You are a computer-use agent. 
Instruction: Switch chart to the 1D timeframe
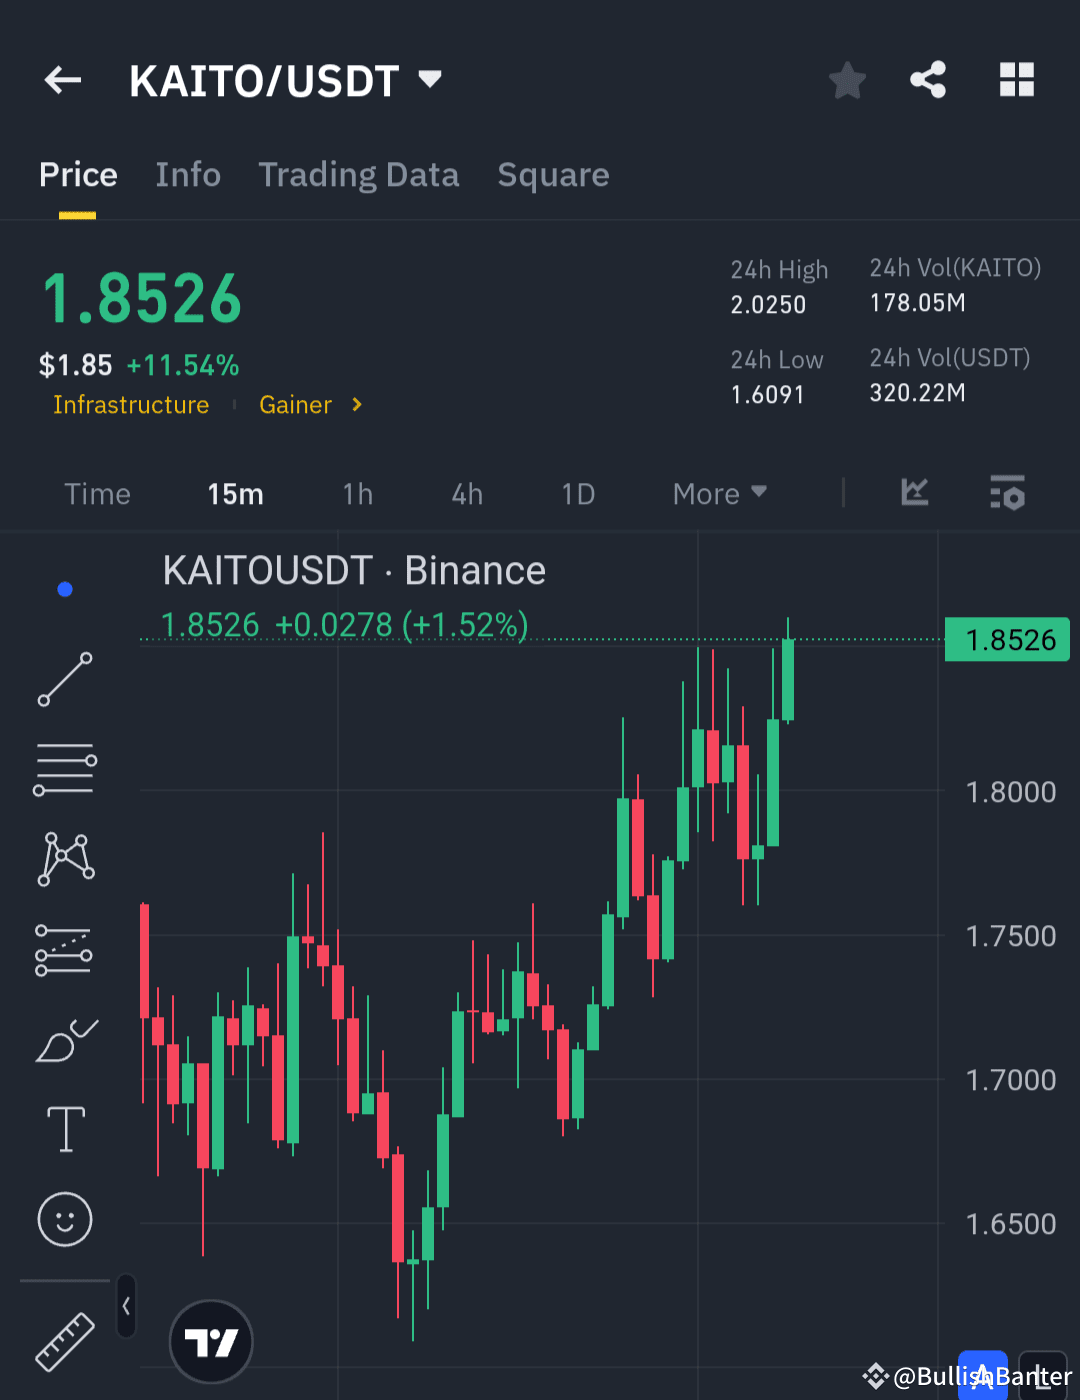tap(578, 493)
